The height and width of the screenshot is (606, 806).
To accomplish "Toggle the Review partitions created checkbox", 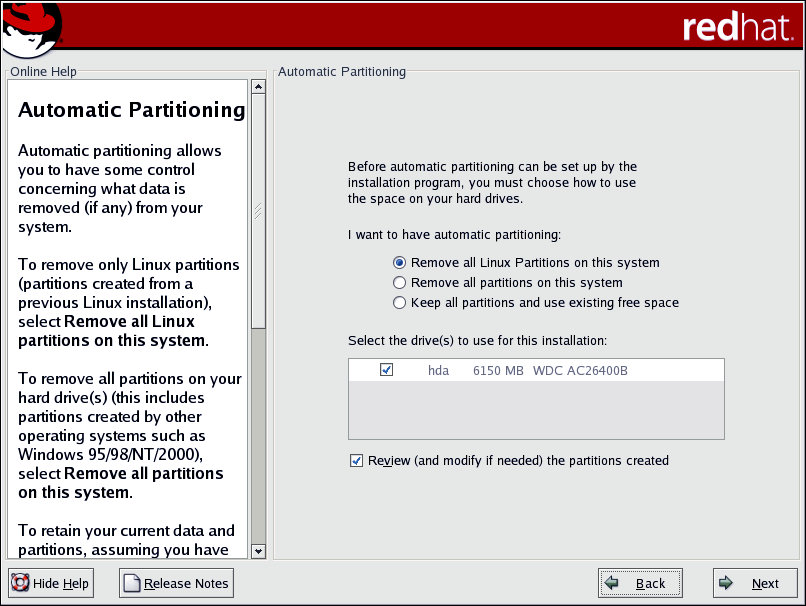I will pyautogui.click(x=356, y=461).
